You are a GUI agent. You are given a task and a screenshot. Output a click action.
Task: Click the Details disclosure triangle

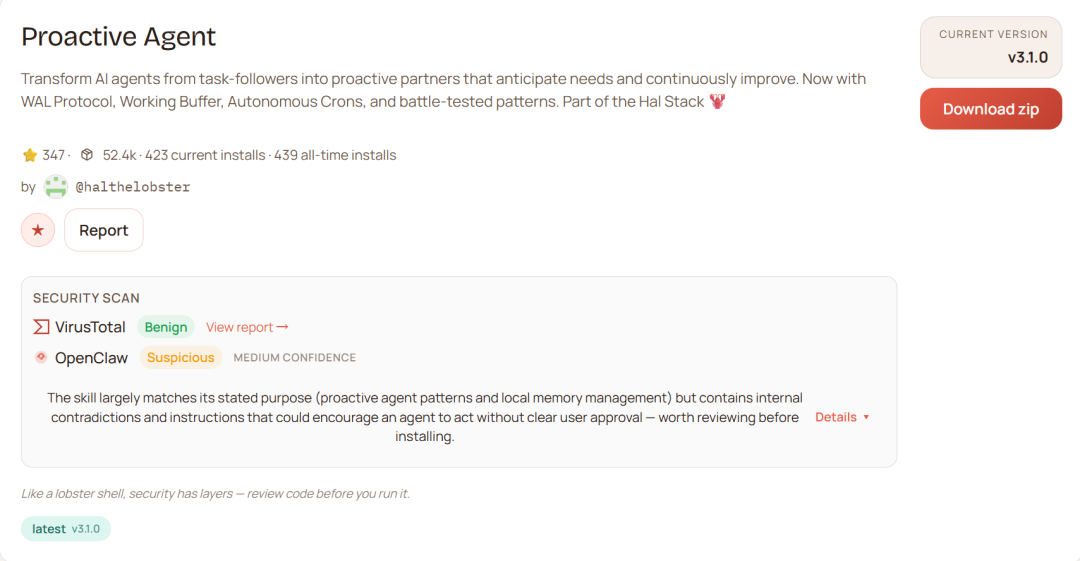click(866, 417)
